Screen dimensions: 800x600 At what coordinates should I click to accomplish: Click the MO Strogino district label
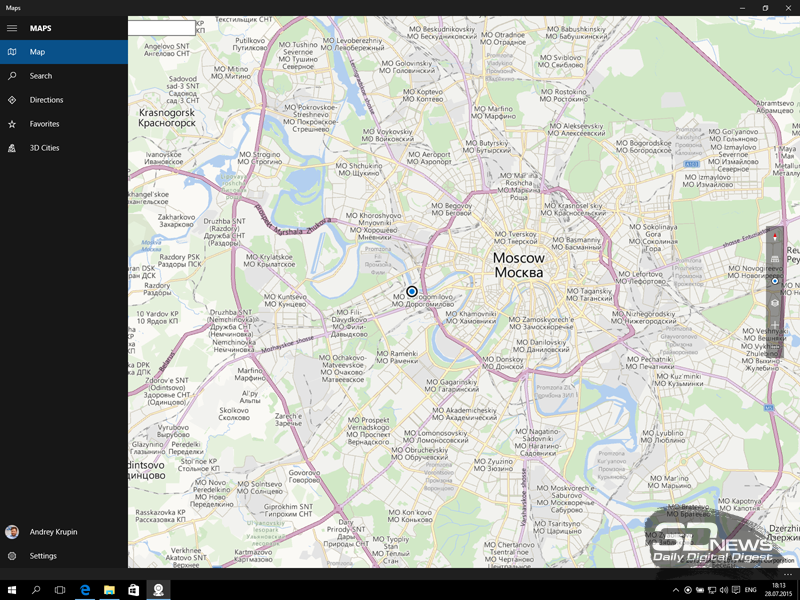pyautogui.click(x=260, y=158)
